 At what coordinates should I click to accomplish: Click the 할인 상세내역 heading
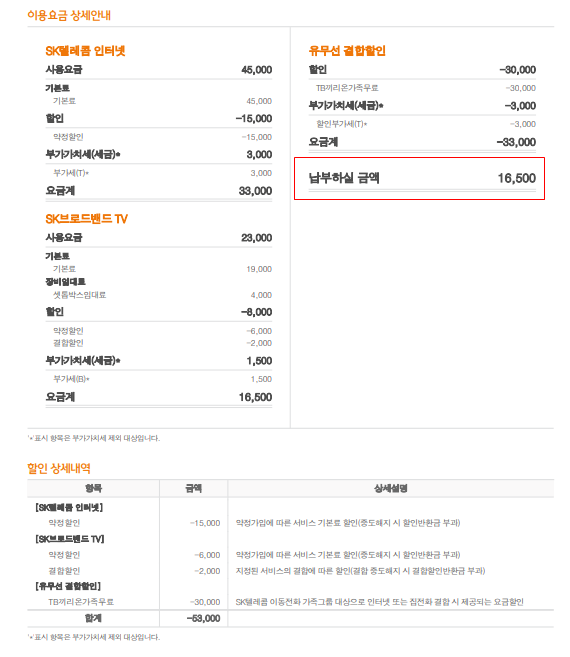[x=59, y=468]
